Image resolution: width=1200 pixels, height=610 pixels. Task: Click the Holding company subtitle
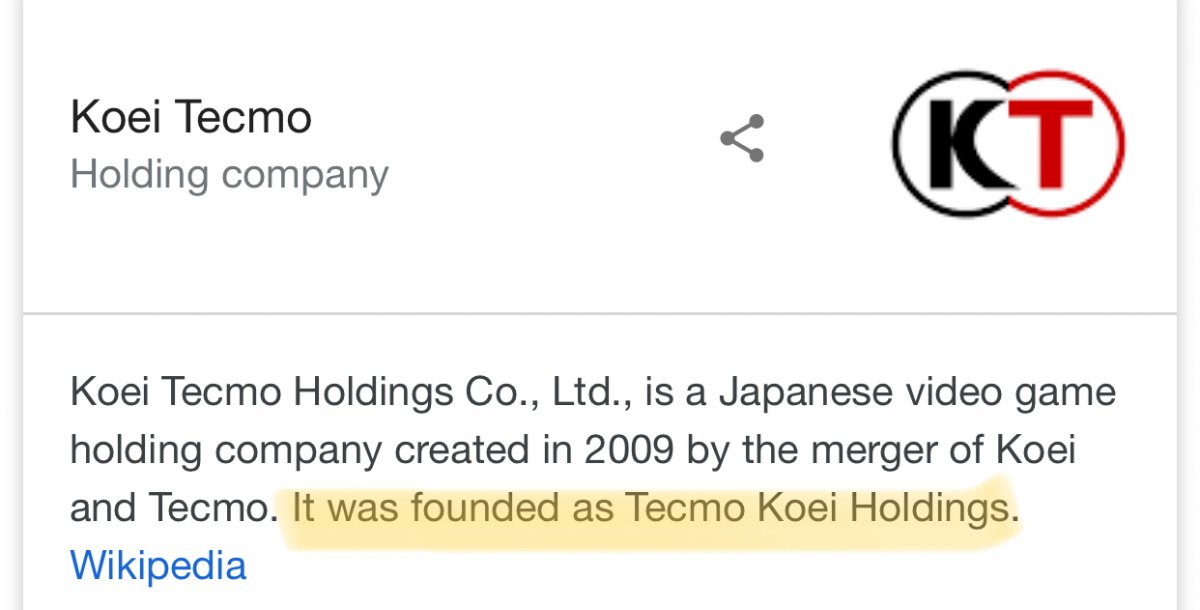pos(229,175)
